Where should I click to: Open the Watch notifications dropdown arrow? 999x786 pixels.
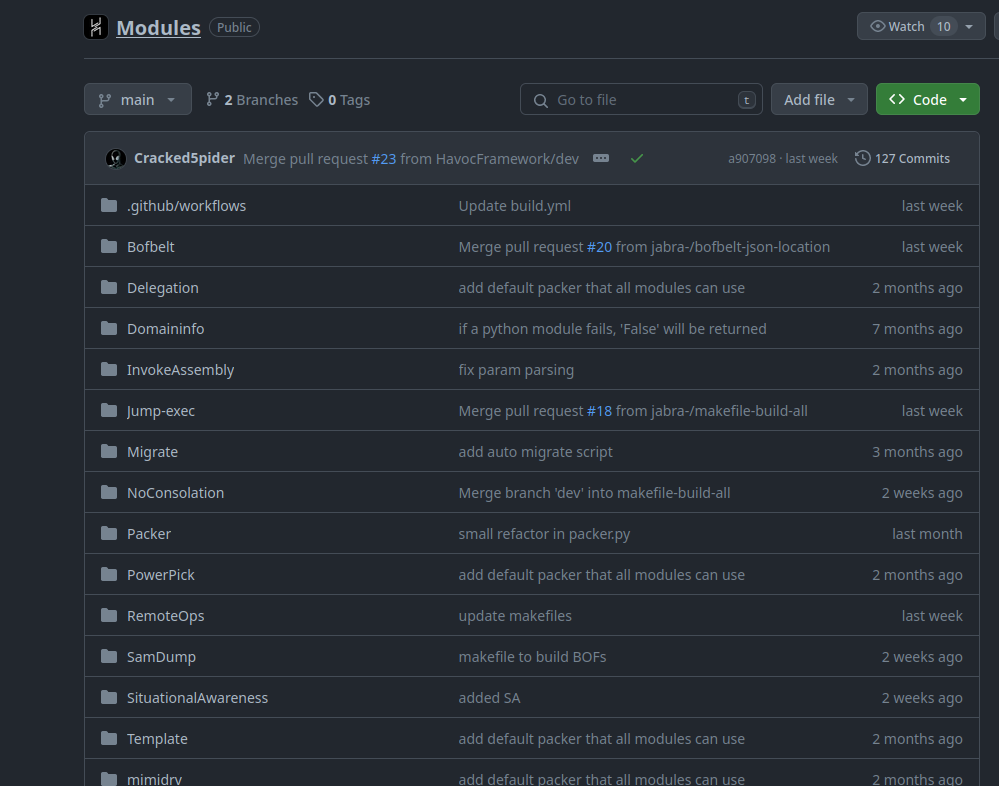click(969, 27)
